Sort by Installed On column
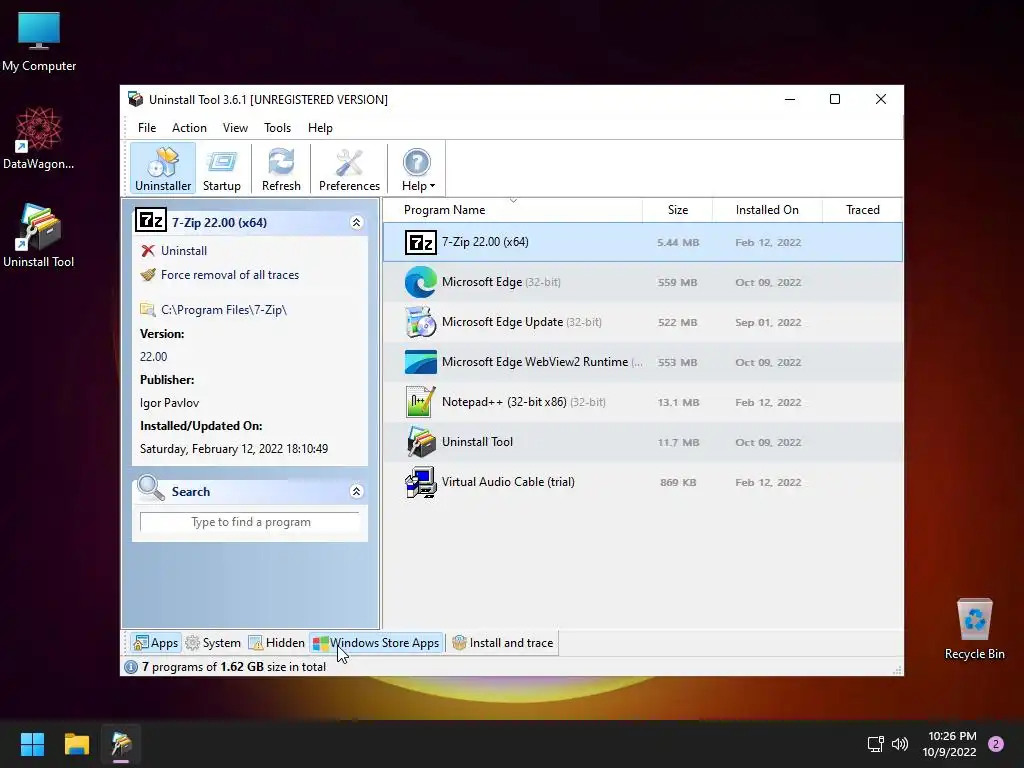The image size is (1024, 768). coord(767,210)
